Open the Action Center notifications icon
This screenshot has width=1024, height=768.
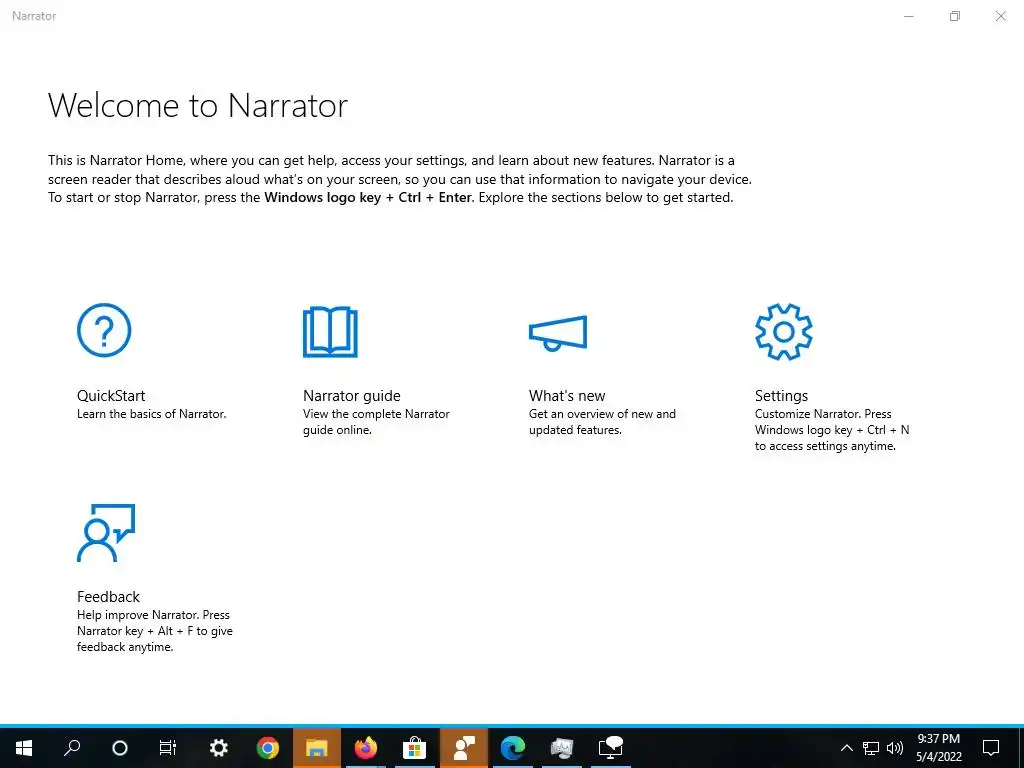pyautogui.click(x=991, y=748)
